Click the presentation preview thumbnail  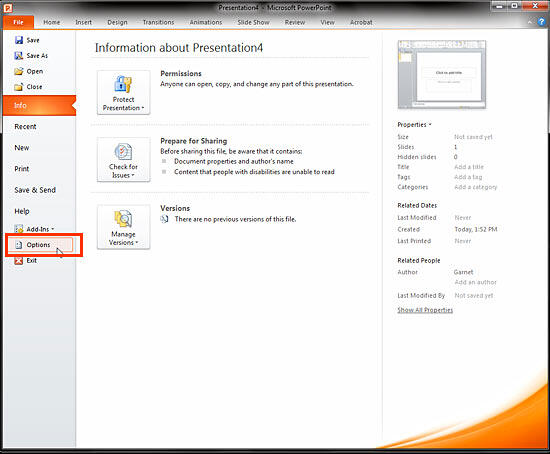(442, 74)
